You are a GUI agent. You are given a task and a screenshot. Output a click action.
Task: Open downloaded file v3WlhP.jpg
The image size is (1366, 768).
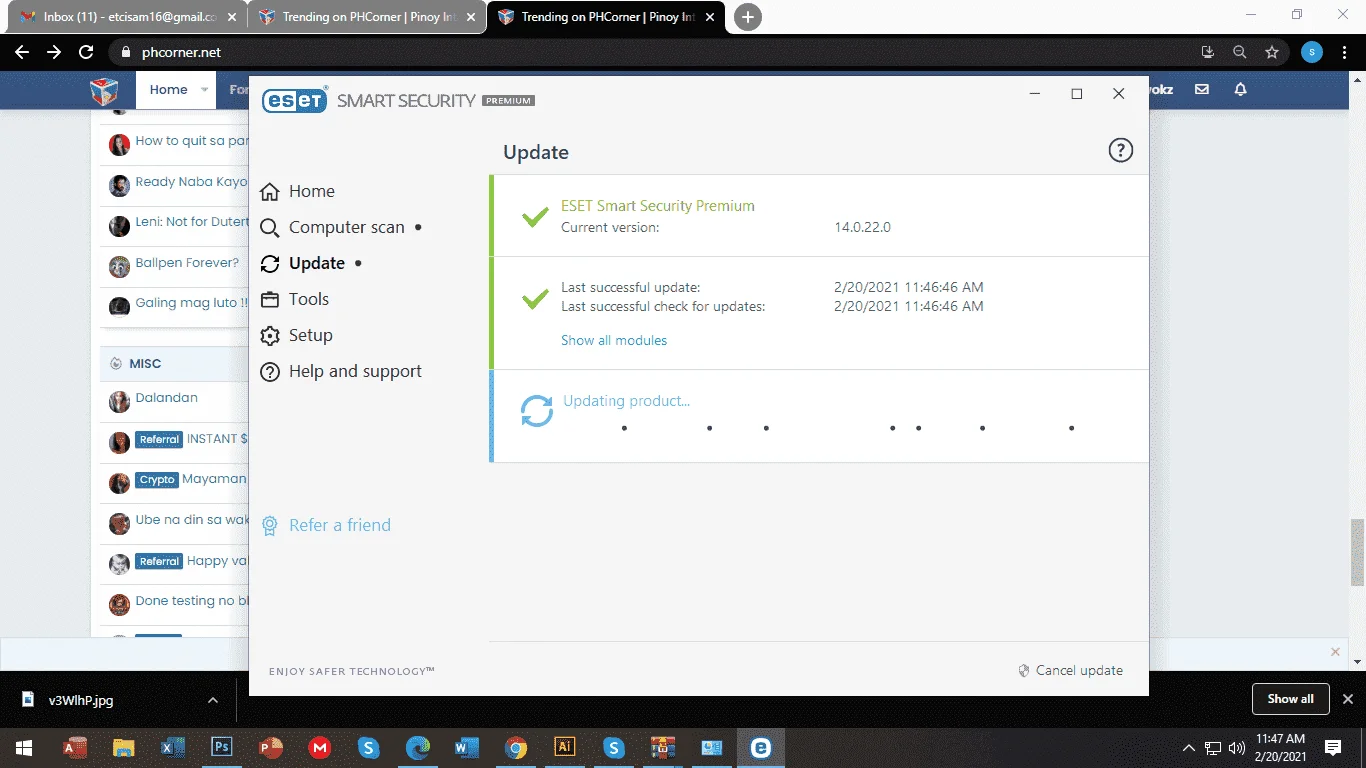80,700
